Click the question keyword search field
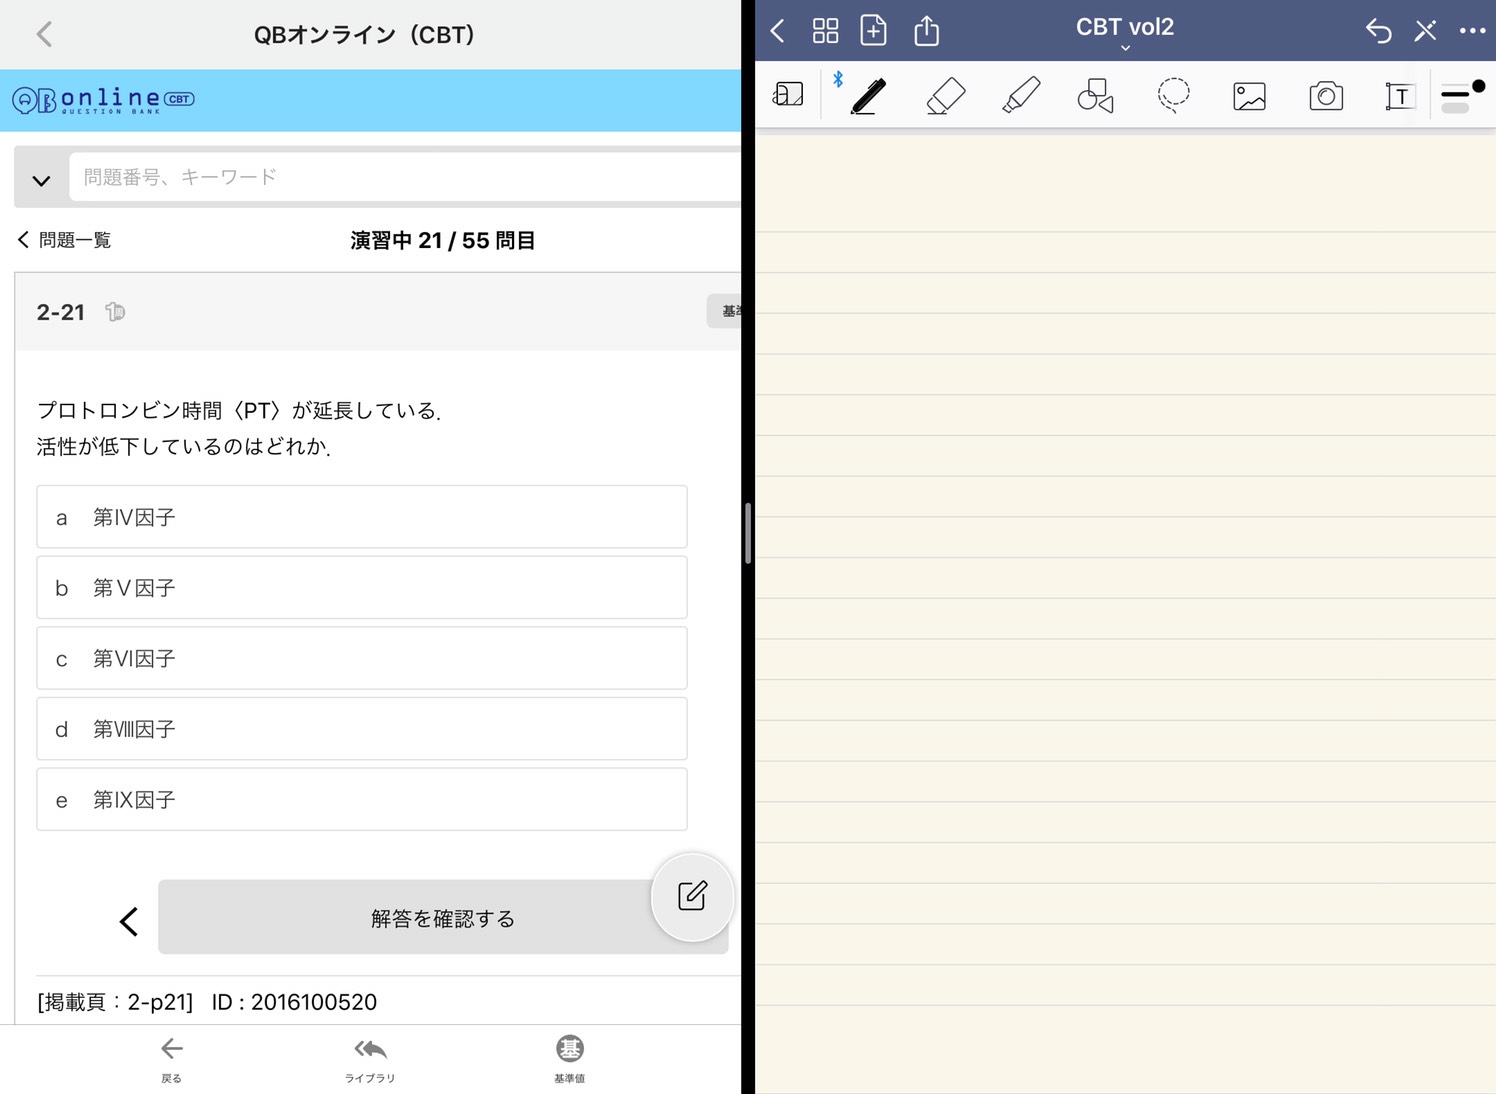Screen dimensions: 1496x1094 pyautogui.click(x=400, y=176)
